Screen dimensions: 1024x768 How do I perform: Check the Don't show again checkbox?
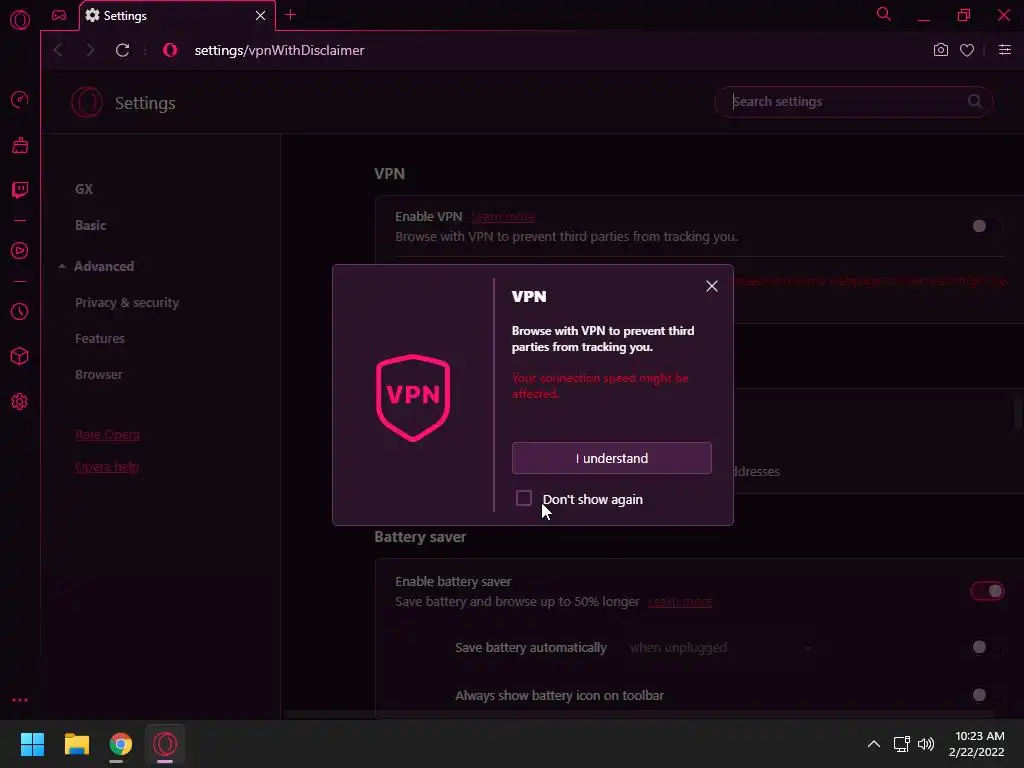524,498
